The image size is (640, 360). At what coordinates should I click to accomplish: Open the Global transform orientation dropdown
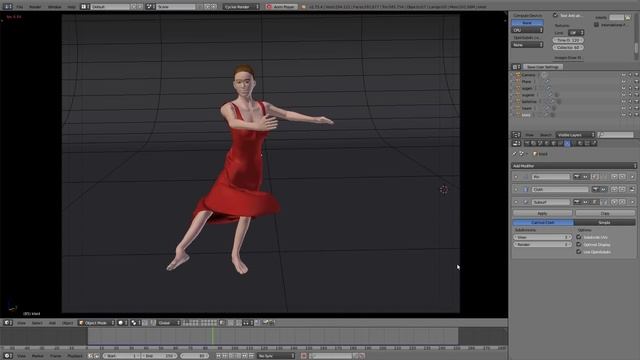(168, 323)
